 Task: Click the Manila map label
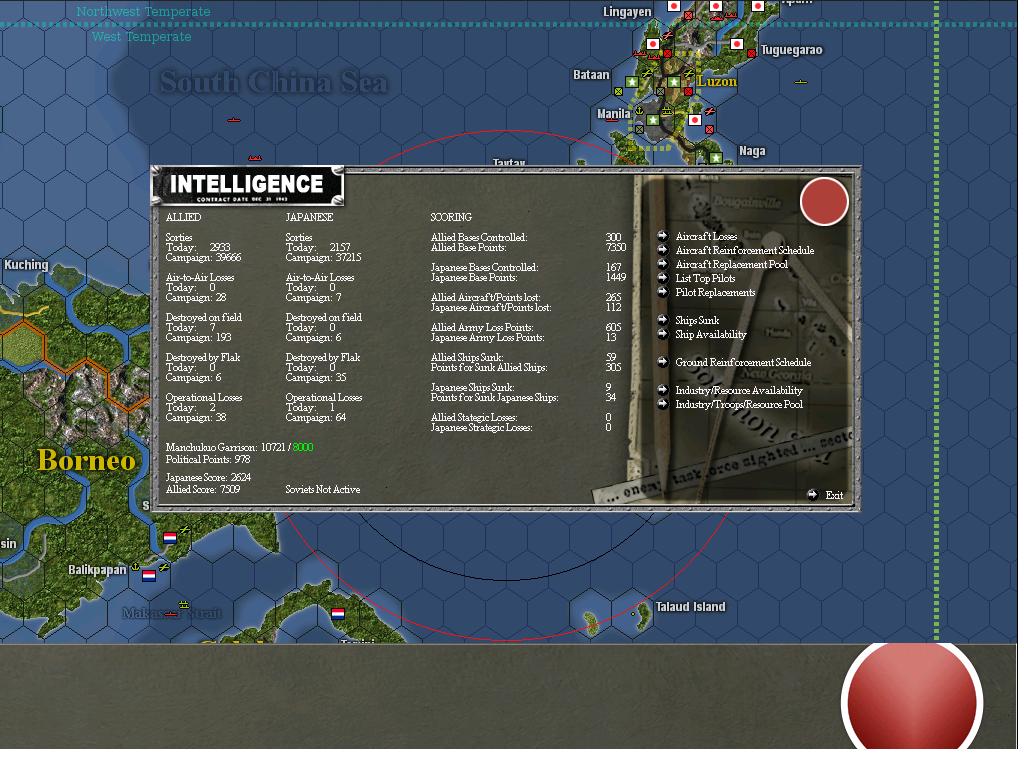[x=614, y=114]
